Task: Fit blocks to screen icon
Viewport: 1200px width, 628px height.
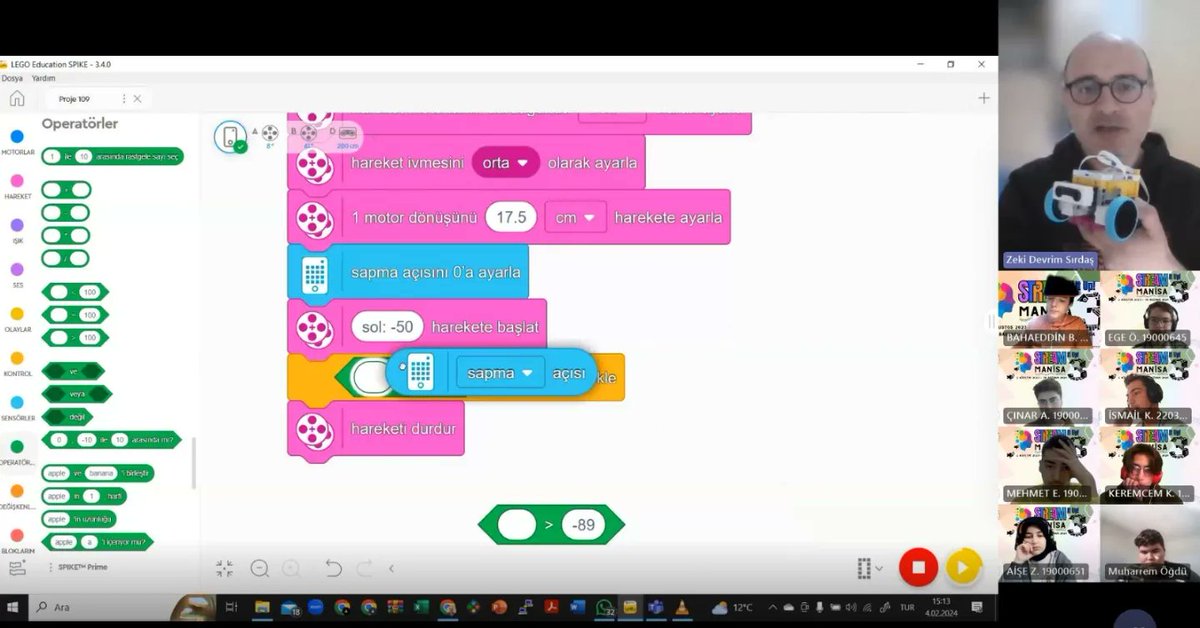Action: click(224, 568)
